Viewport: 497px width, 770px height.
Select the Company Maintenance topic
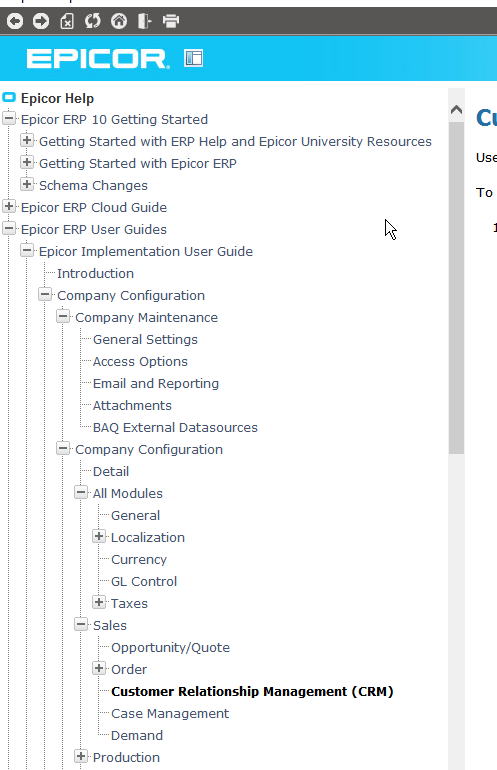click(x=146, y=317)
